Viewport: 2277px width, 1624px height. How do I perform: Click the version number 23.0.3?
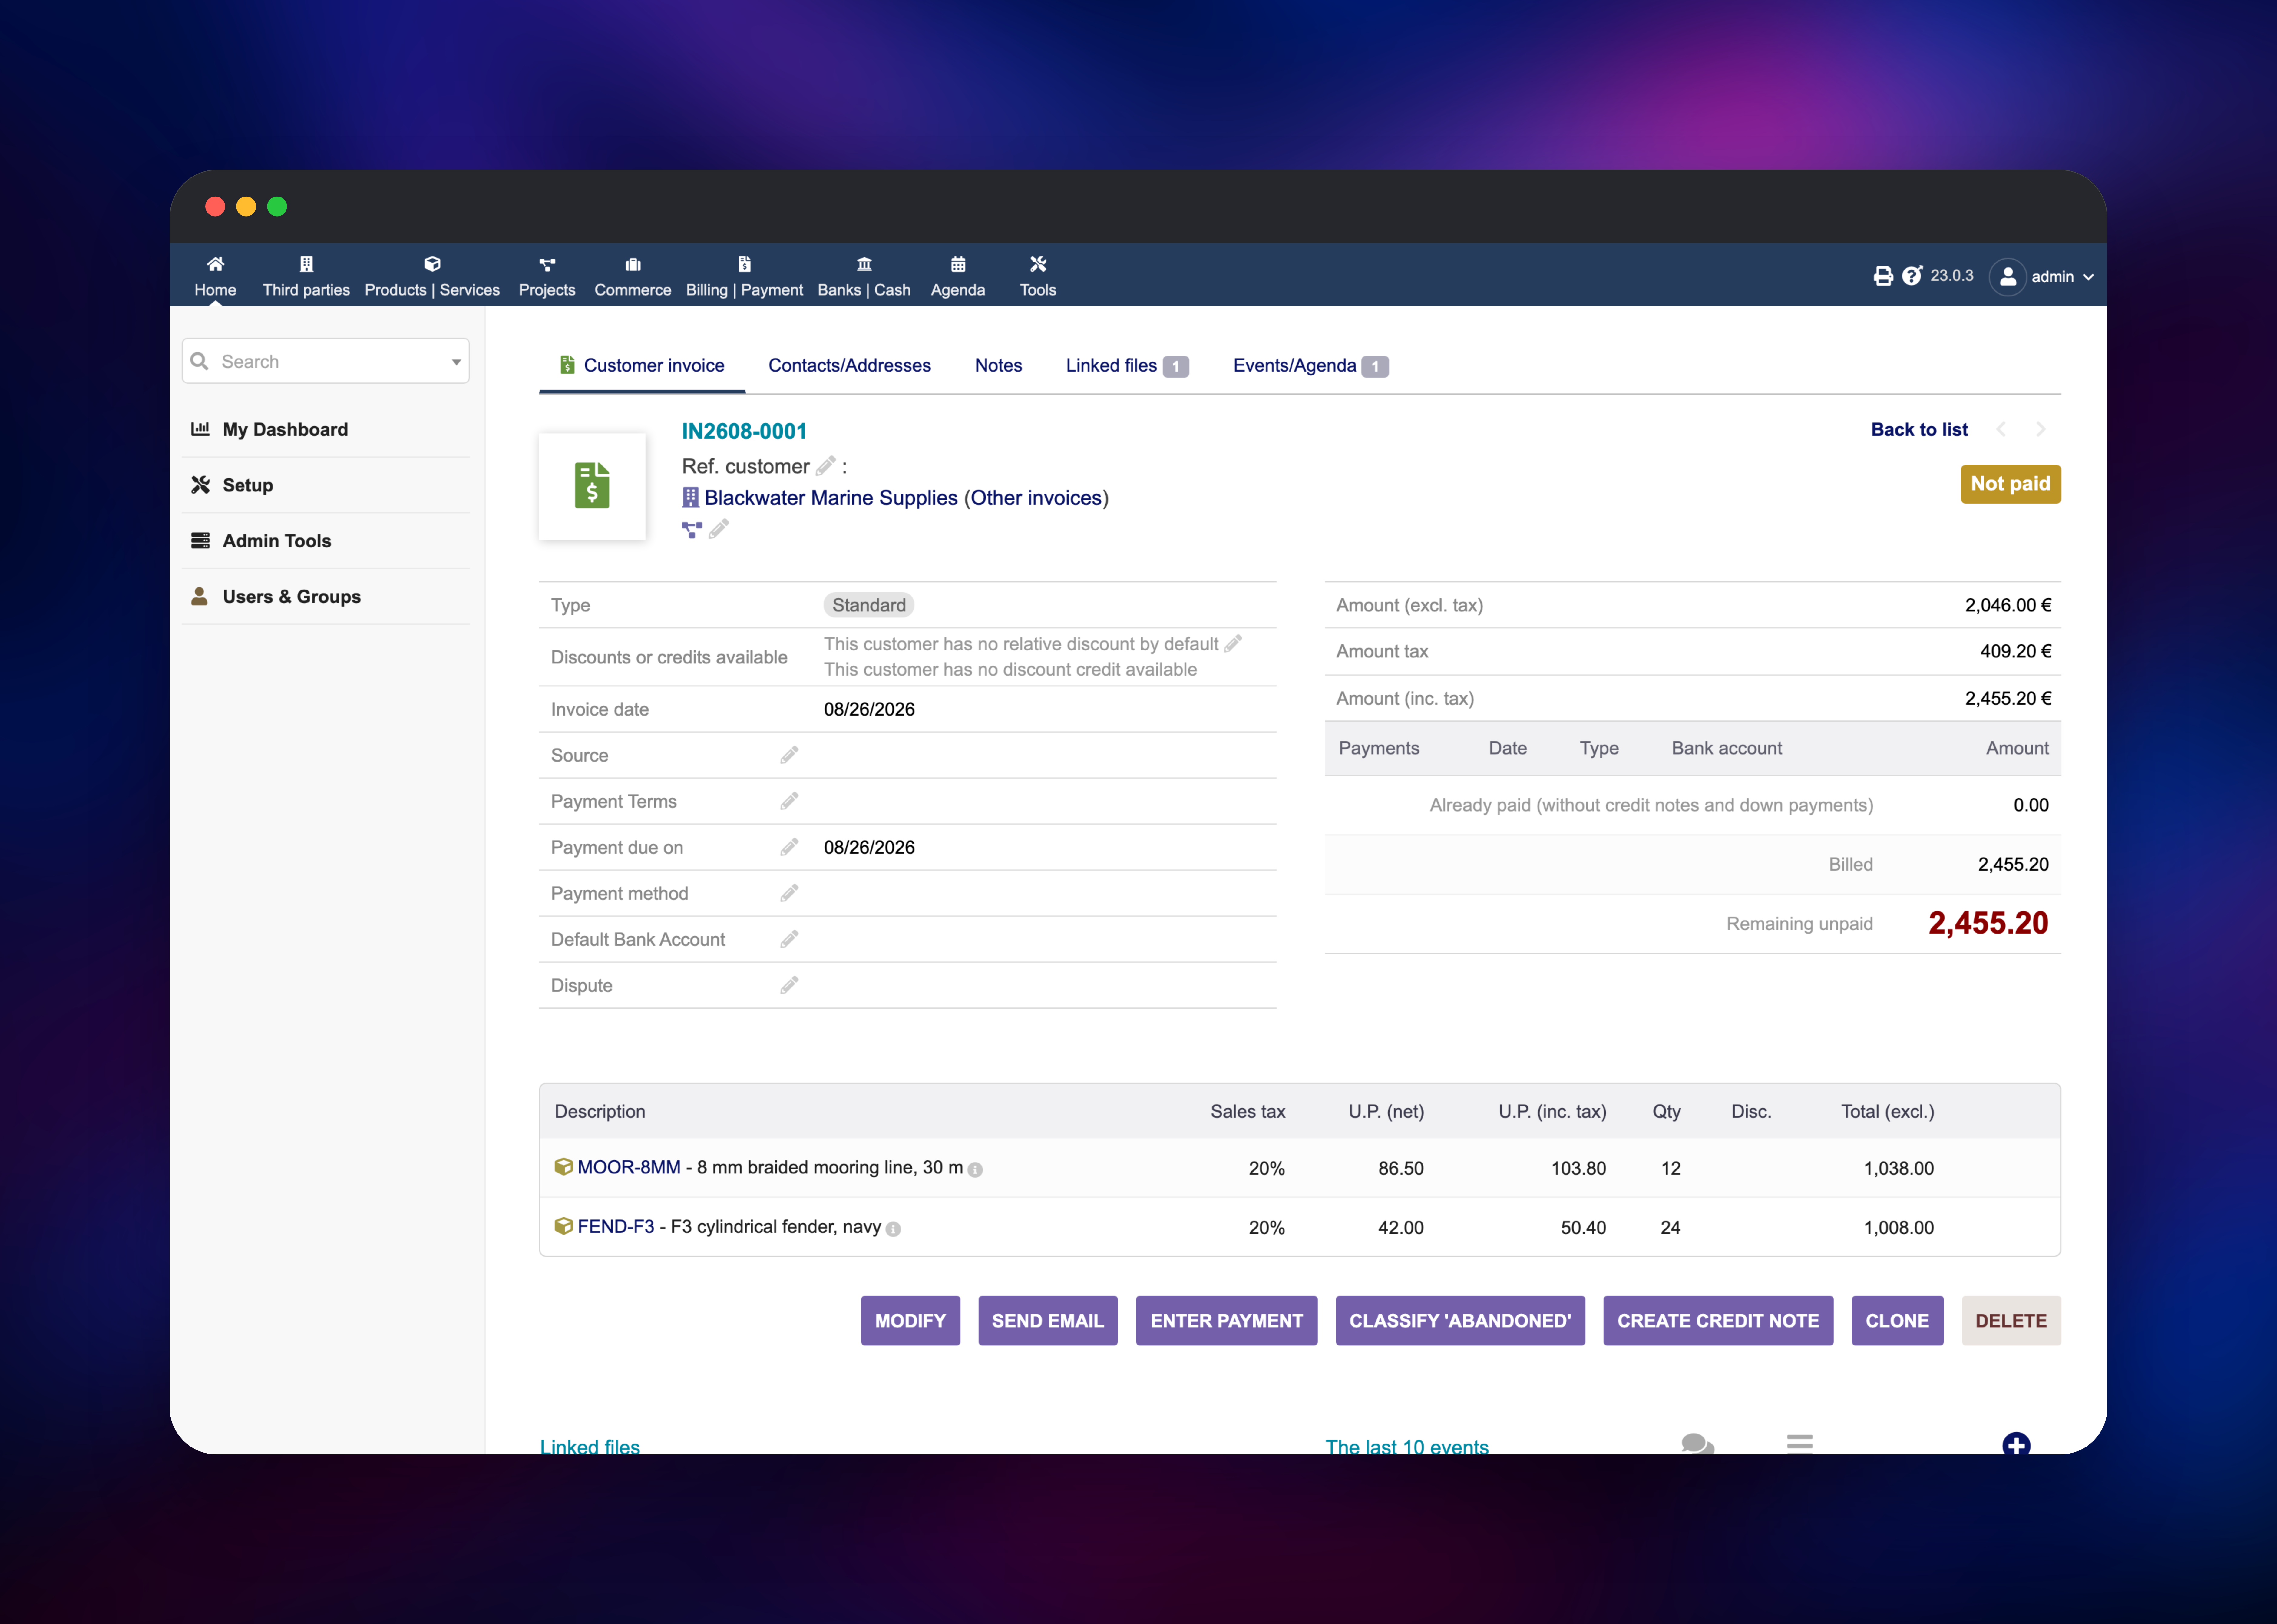coord(1952,276)
